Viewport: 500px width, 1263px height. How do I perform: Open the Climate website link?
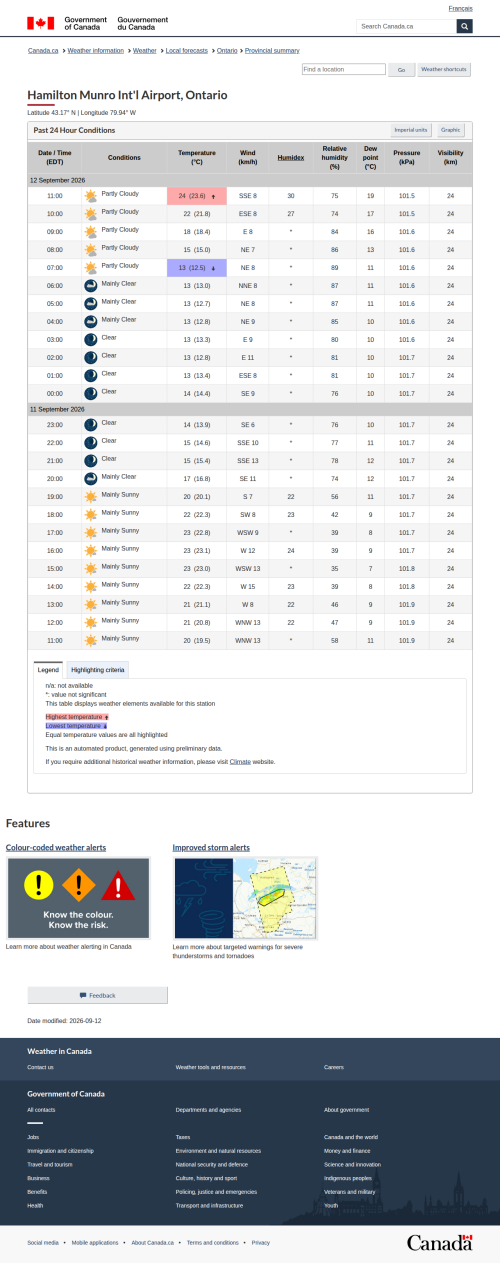pos(240,762)
